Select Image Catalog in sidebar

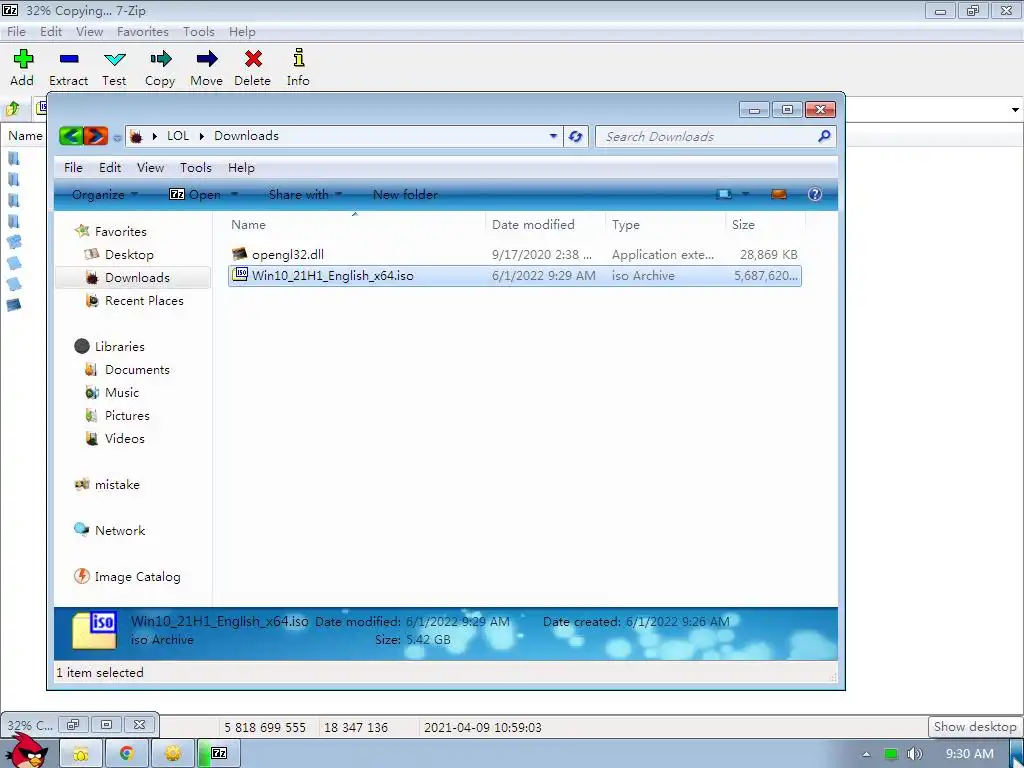[137, 577]
